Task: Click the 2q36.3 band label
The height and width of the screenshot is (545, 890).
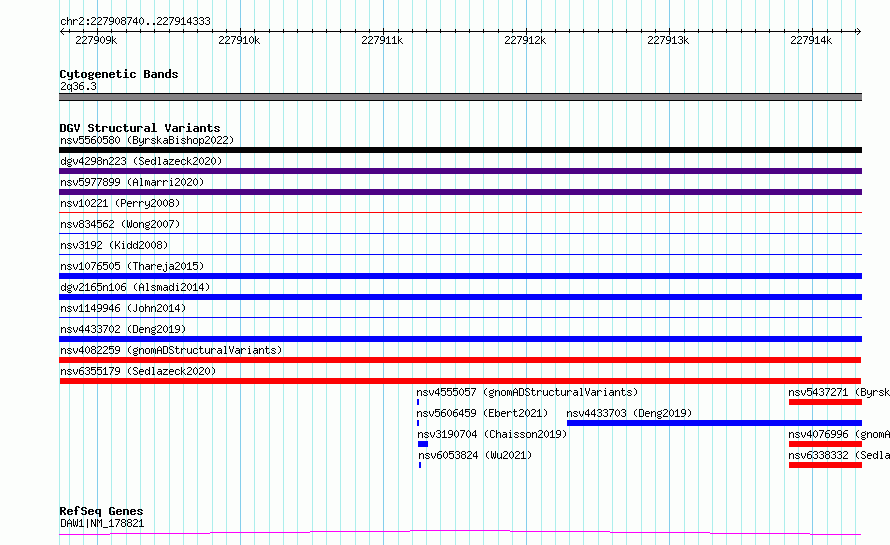Action: click(x=78, y=86)
